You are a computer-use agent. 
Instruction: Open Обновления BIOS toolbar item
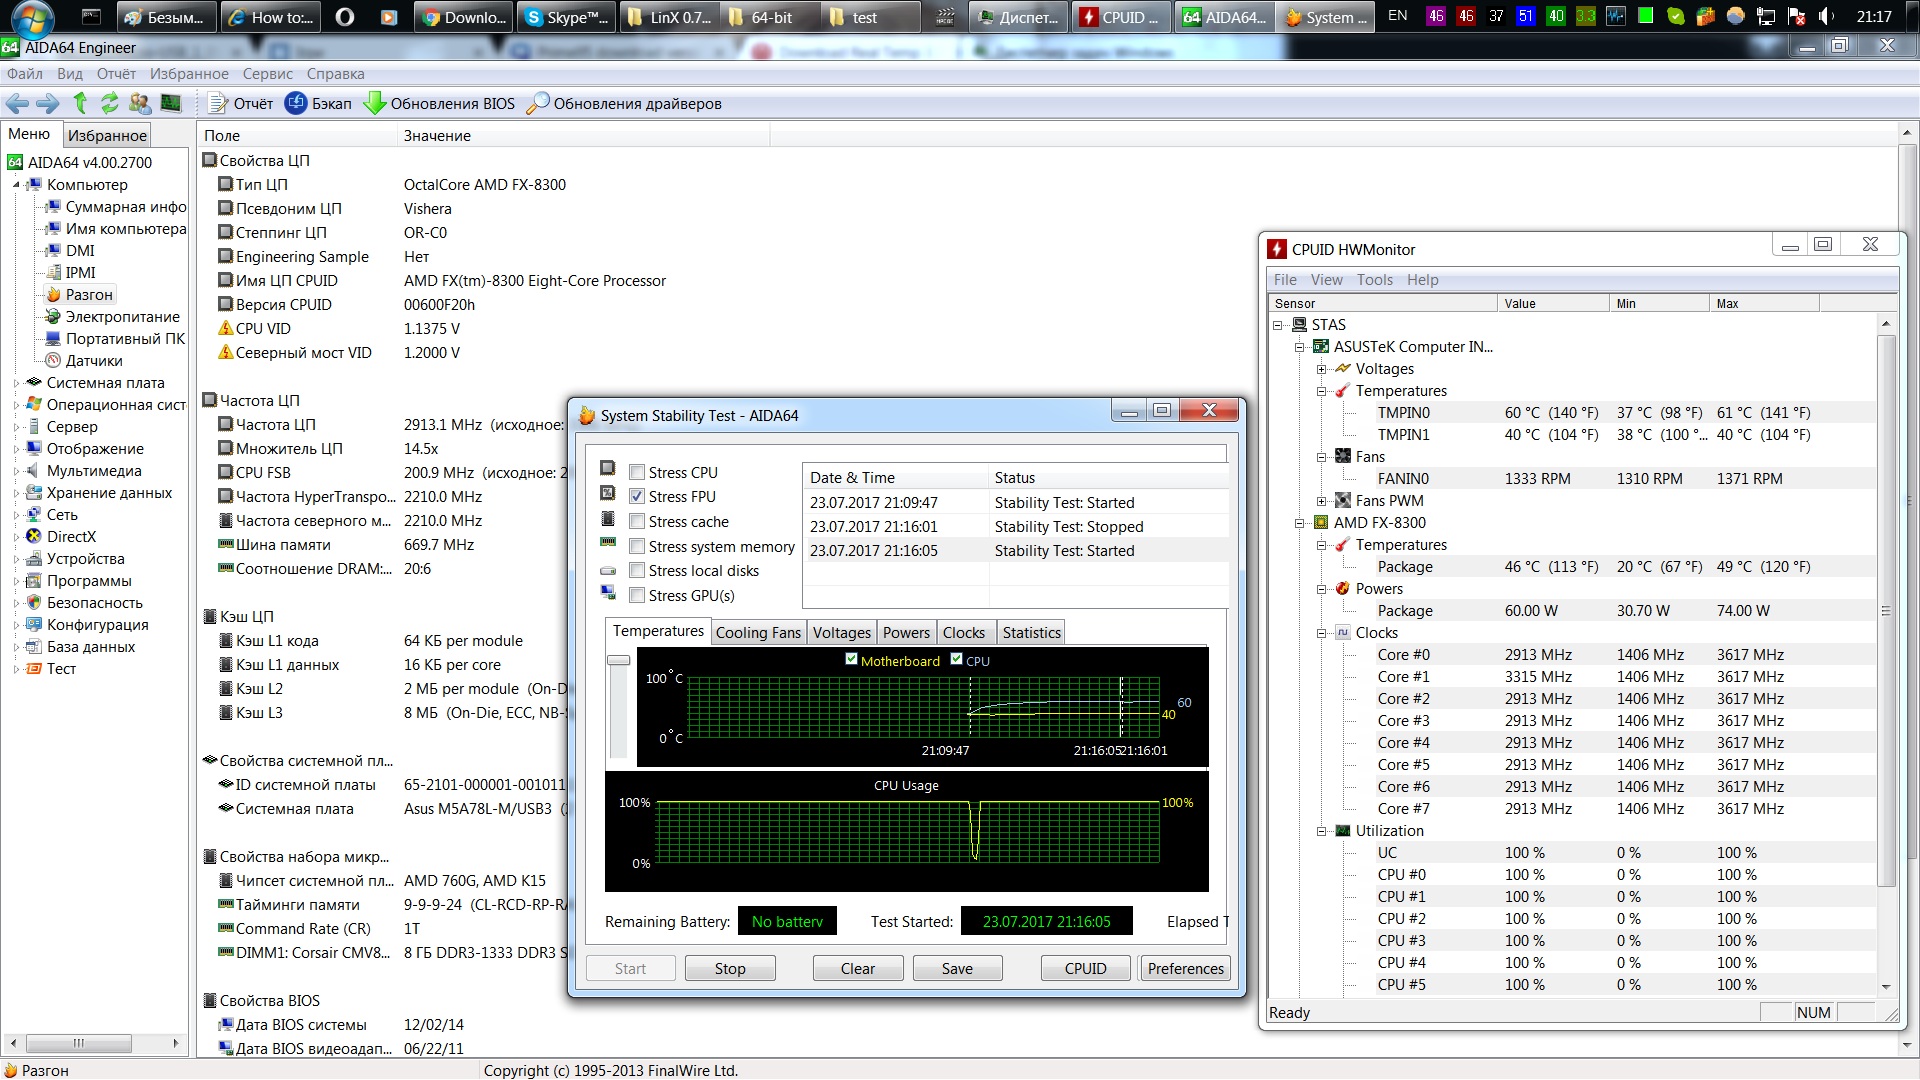pos(440,103)
